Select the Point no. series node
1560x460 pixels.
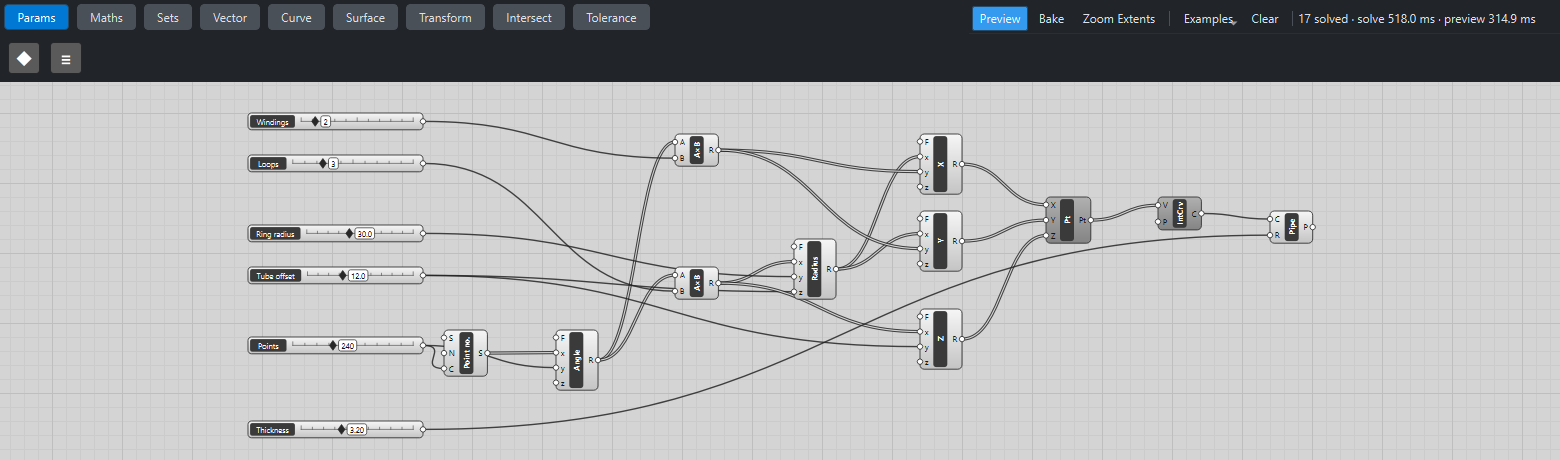(466, 353)
